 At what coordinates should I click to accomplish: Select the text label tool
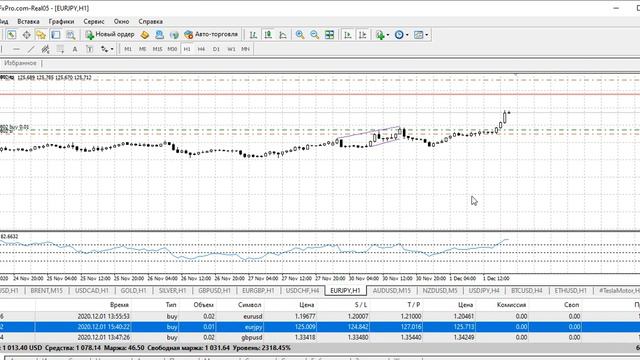coord(89,49)
